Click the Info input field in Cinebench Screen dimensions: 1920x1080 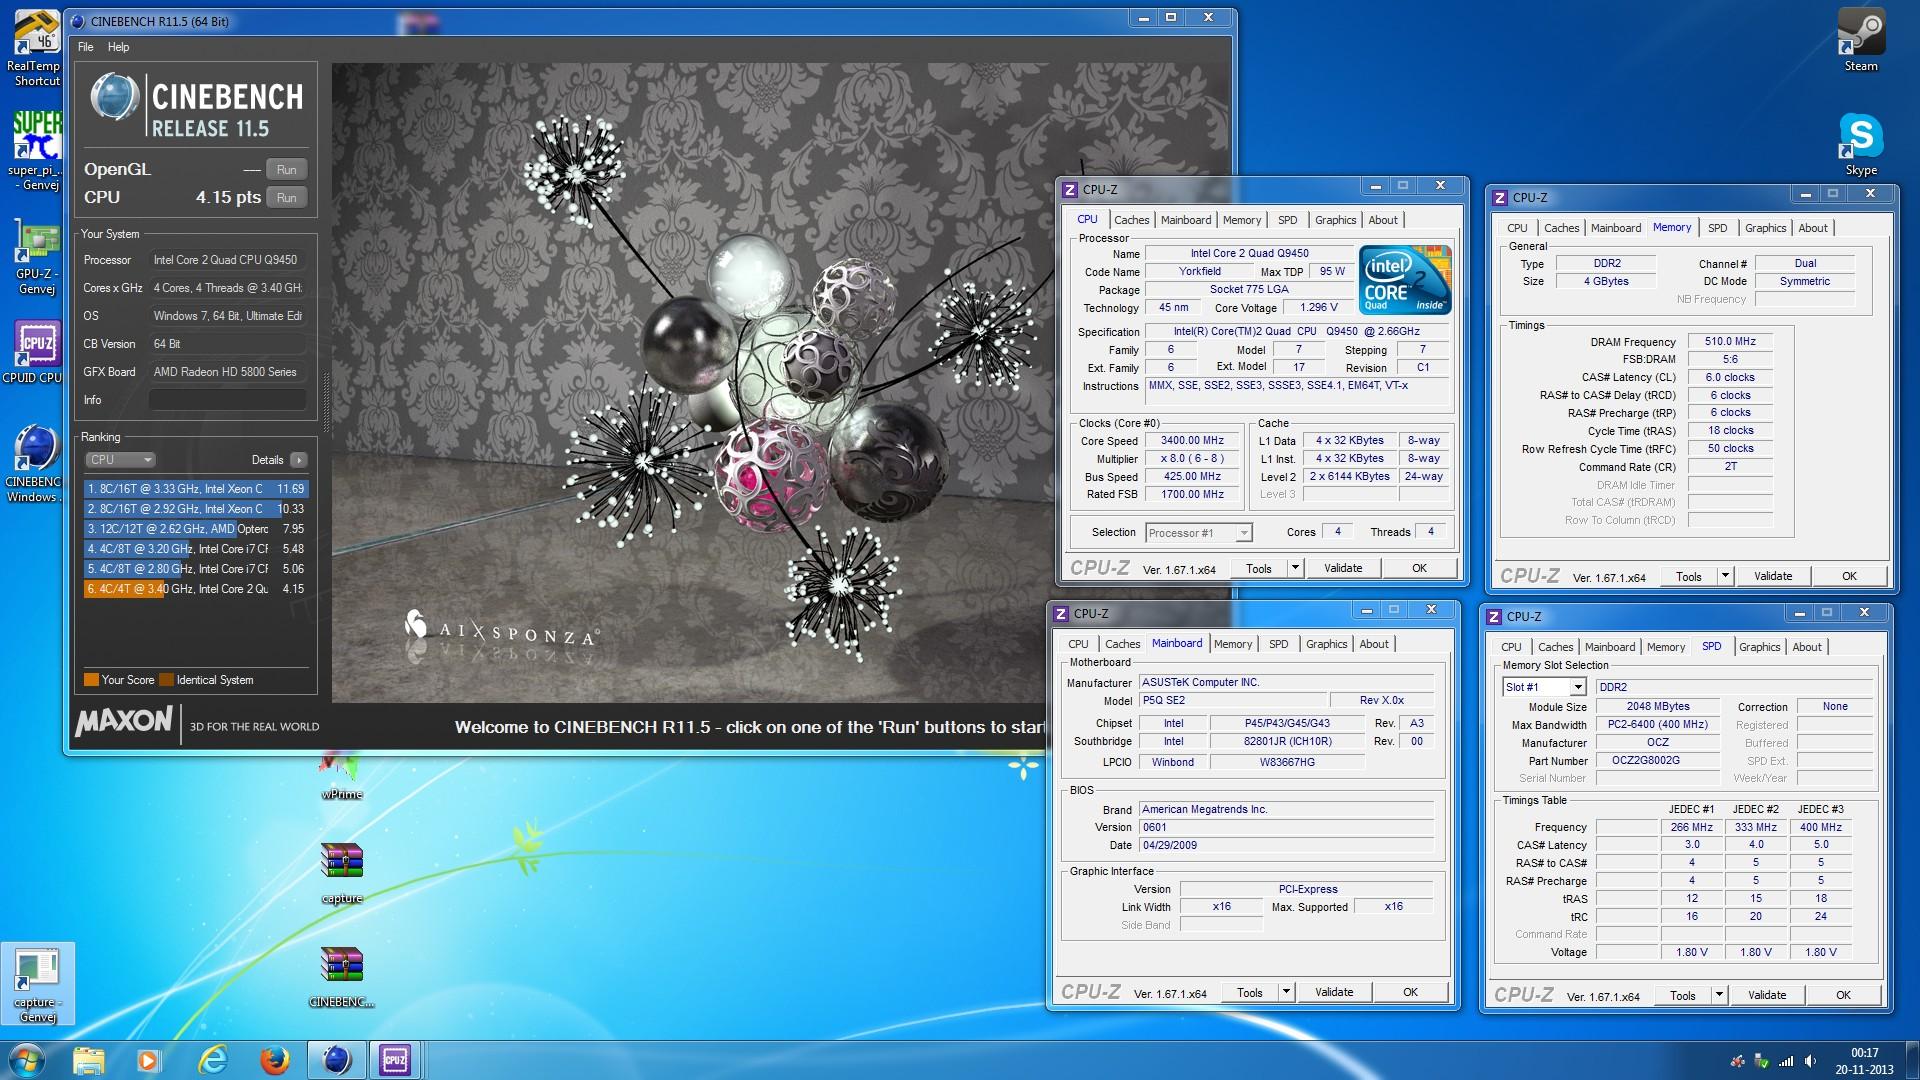point(228,400)
